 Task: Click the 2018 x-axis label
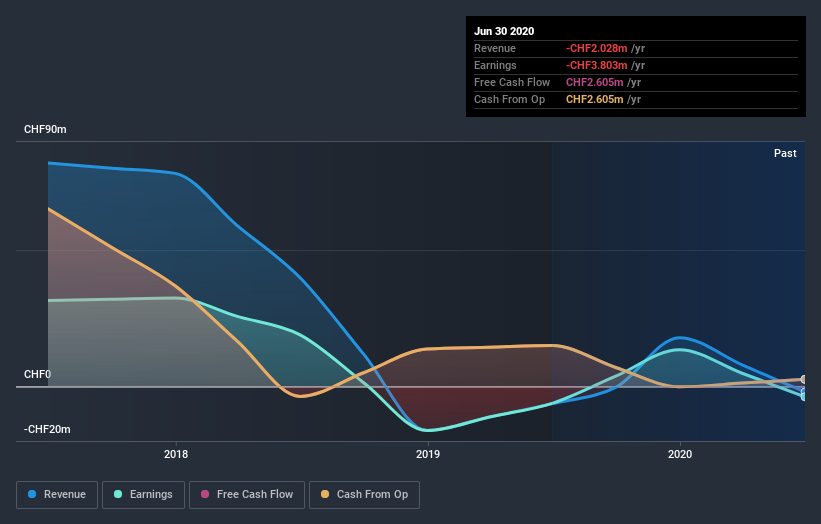pos(176,454)
